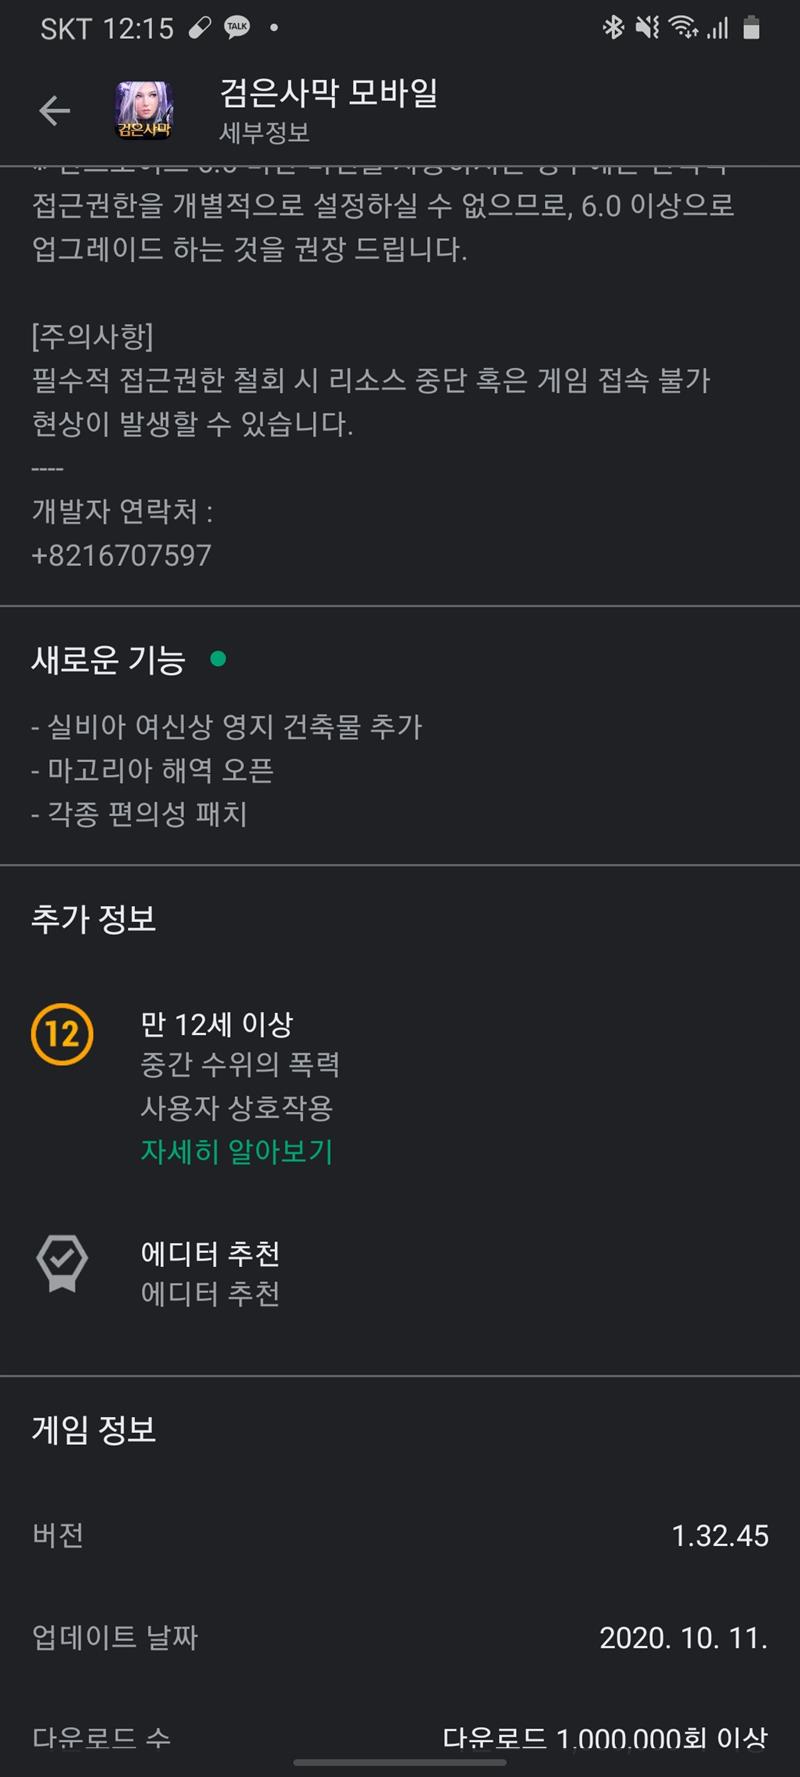
Task: Tap the 에디터 추천 label
Action: (x=210, y=1253)
